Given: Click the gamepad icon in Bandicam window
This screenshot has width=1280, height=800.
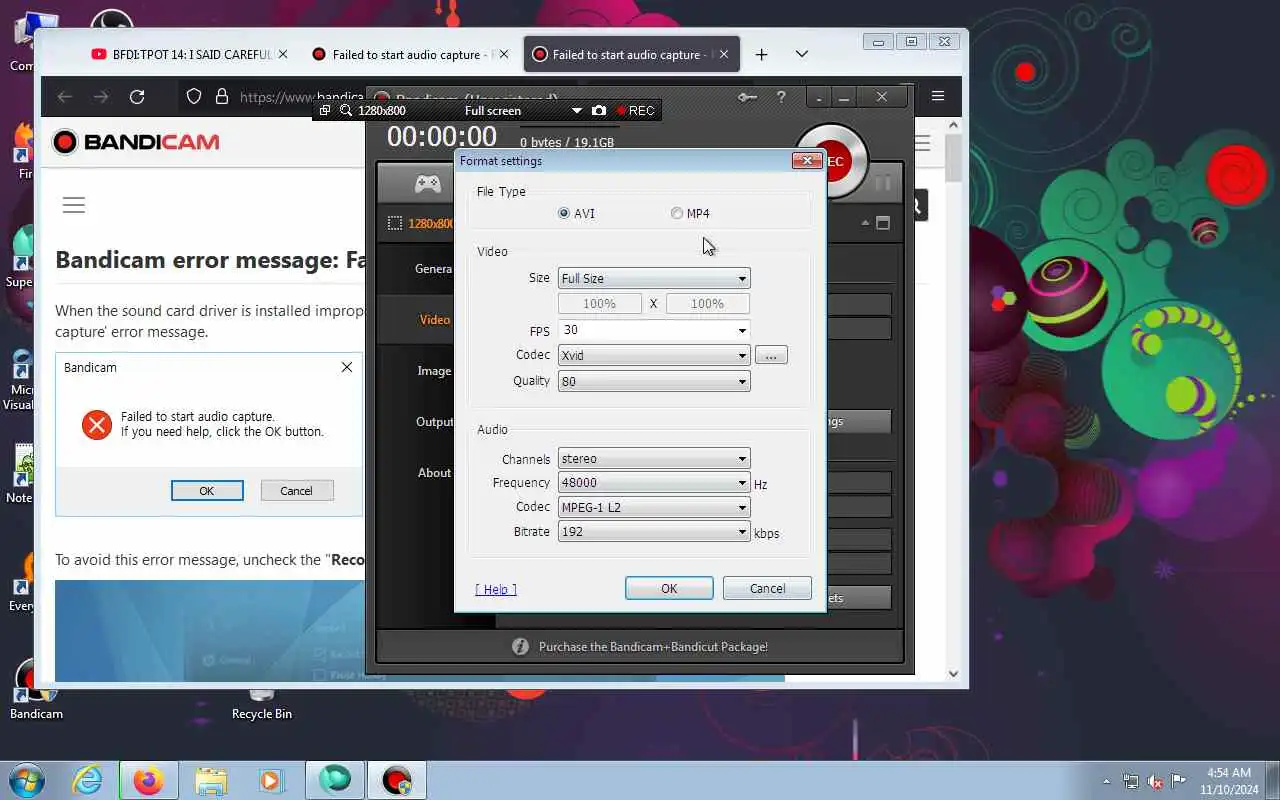Looking at the screenshot, I should [x=428, y=184].
